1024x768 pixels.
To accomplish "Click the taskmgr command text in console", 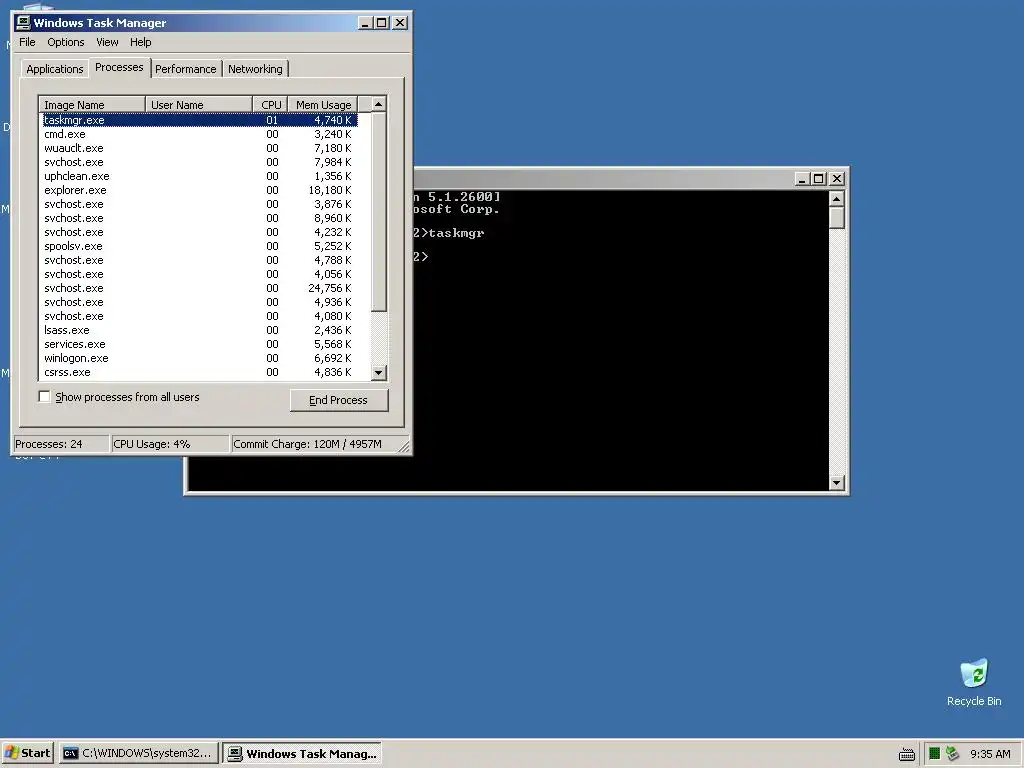I will tap(456, 233).
